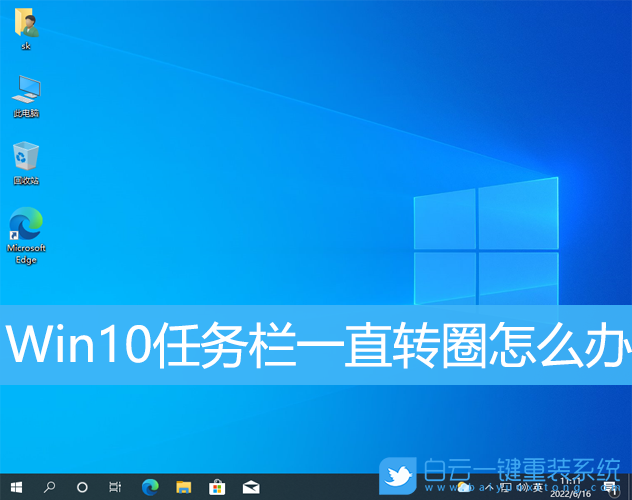This screenshot has height=500, width=632.
Task: Launch Microsoft Edge from the taskbar
Action: click(150, 487)
